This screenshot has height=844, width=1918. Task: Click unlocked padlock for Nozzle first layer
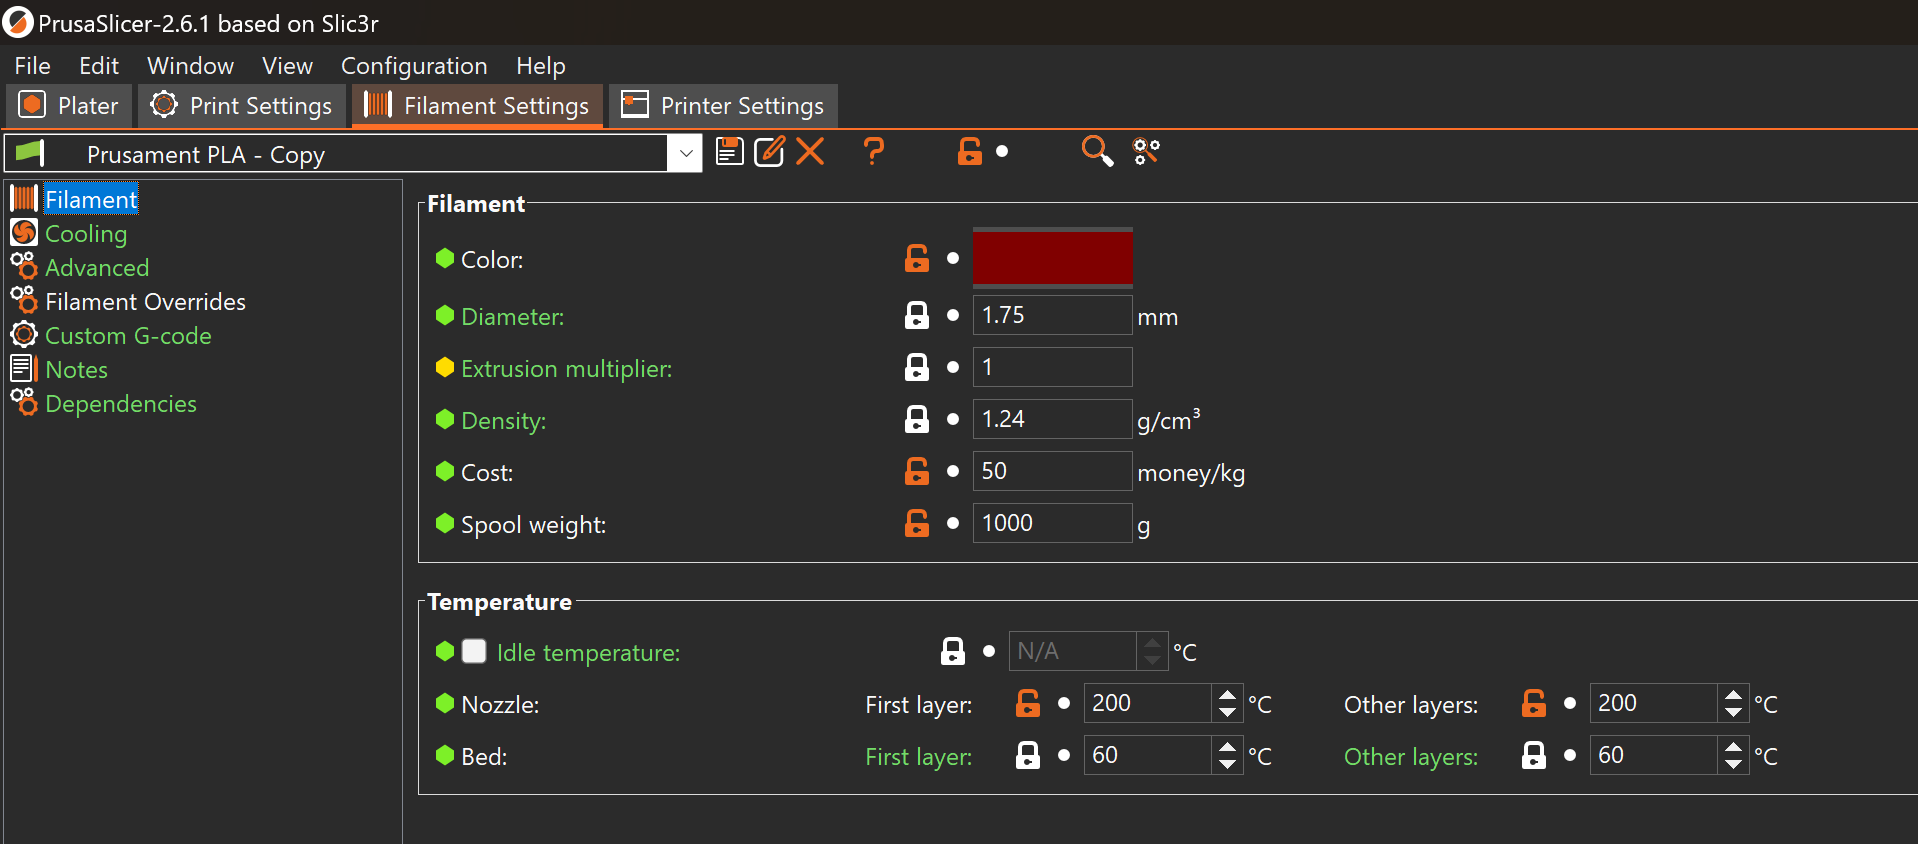pos(1028,704)
